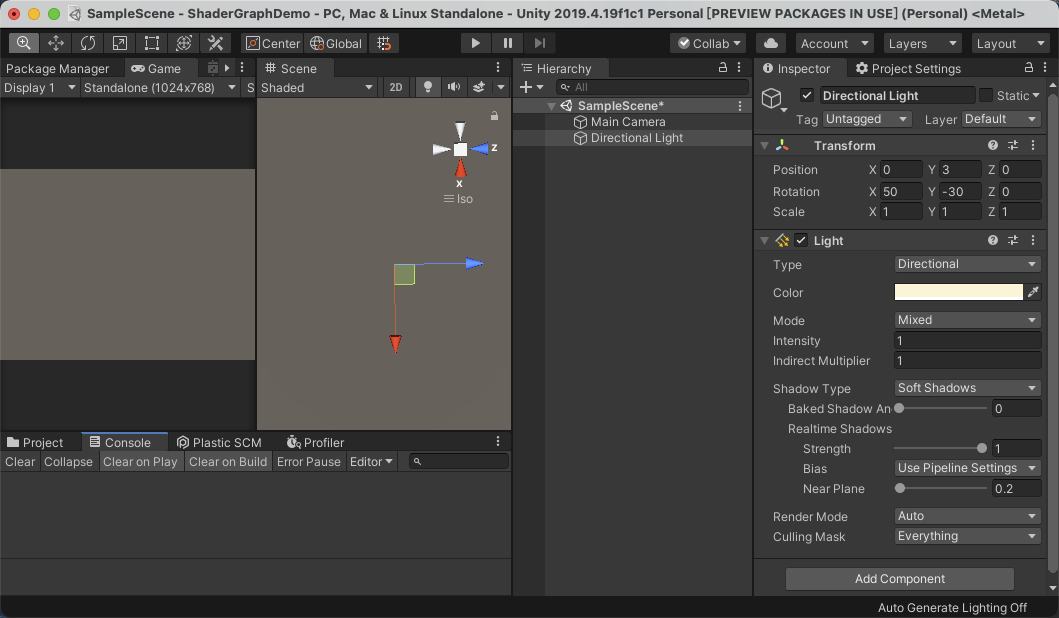This screenshot has width=1059, height=618.
Task: Toggle 2D scene view mode
Action: click(396, 87)
